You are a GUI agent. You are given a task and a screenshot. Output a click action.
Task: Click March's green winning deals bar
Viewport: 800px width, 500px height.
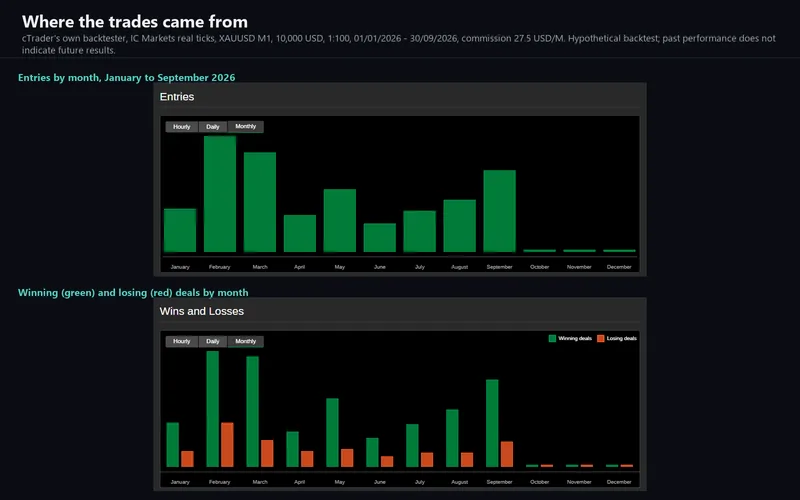[x=253, y=412]
